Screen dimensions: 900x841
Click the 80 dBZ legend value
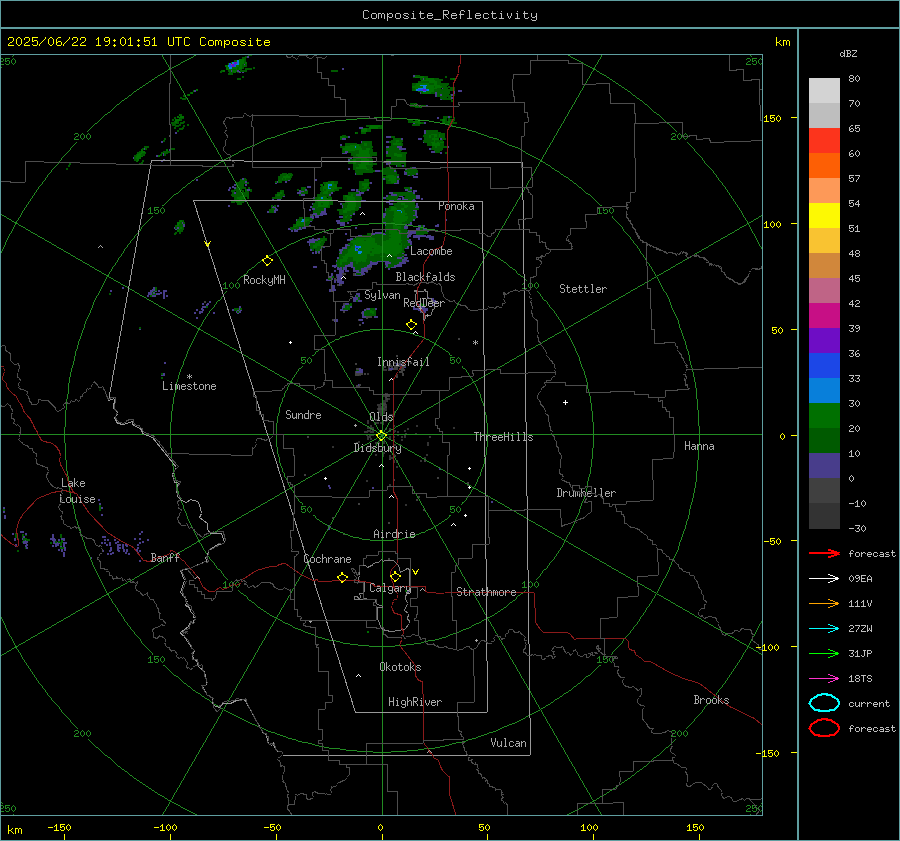pyautogui.click(x=854, y=79)
